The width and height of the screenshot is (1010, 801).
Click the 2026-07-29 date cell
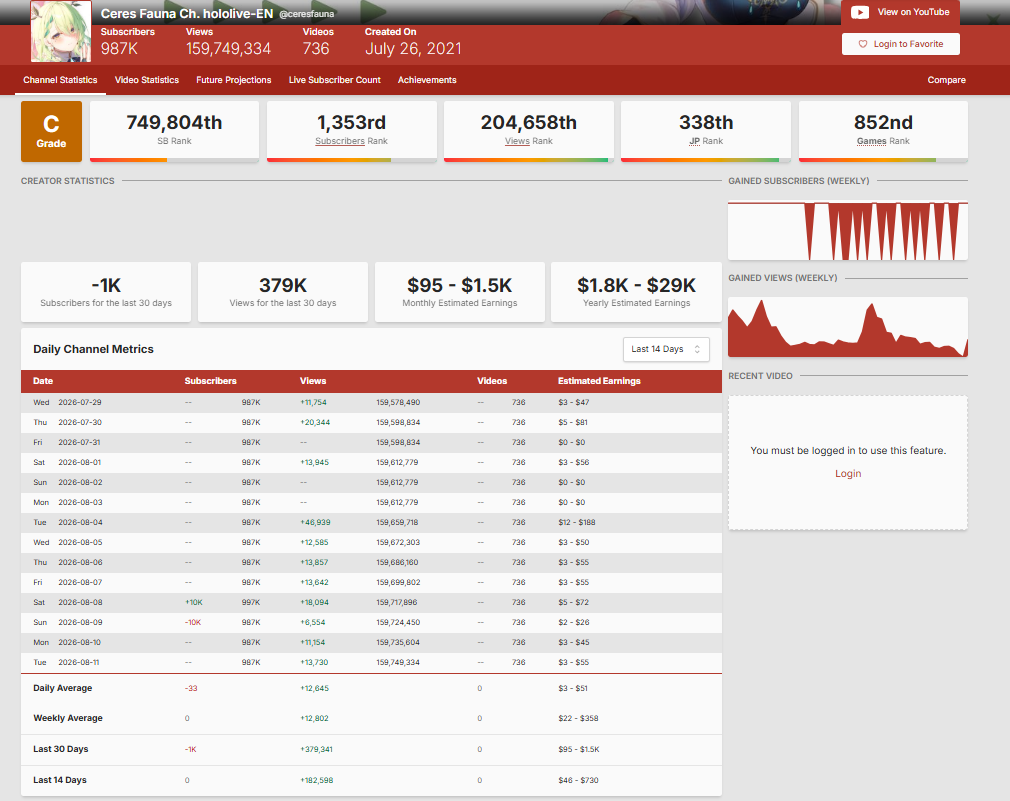pyautogui.click(x=80, y=402)
